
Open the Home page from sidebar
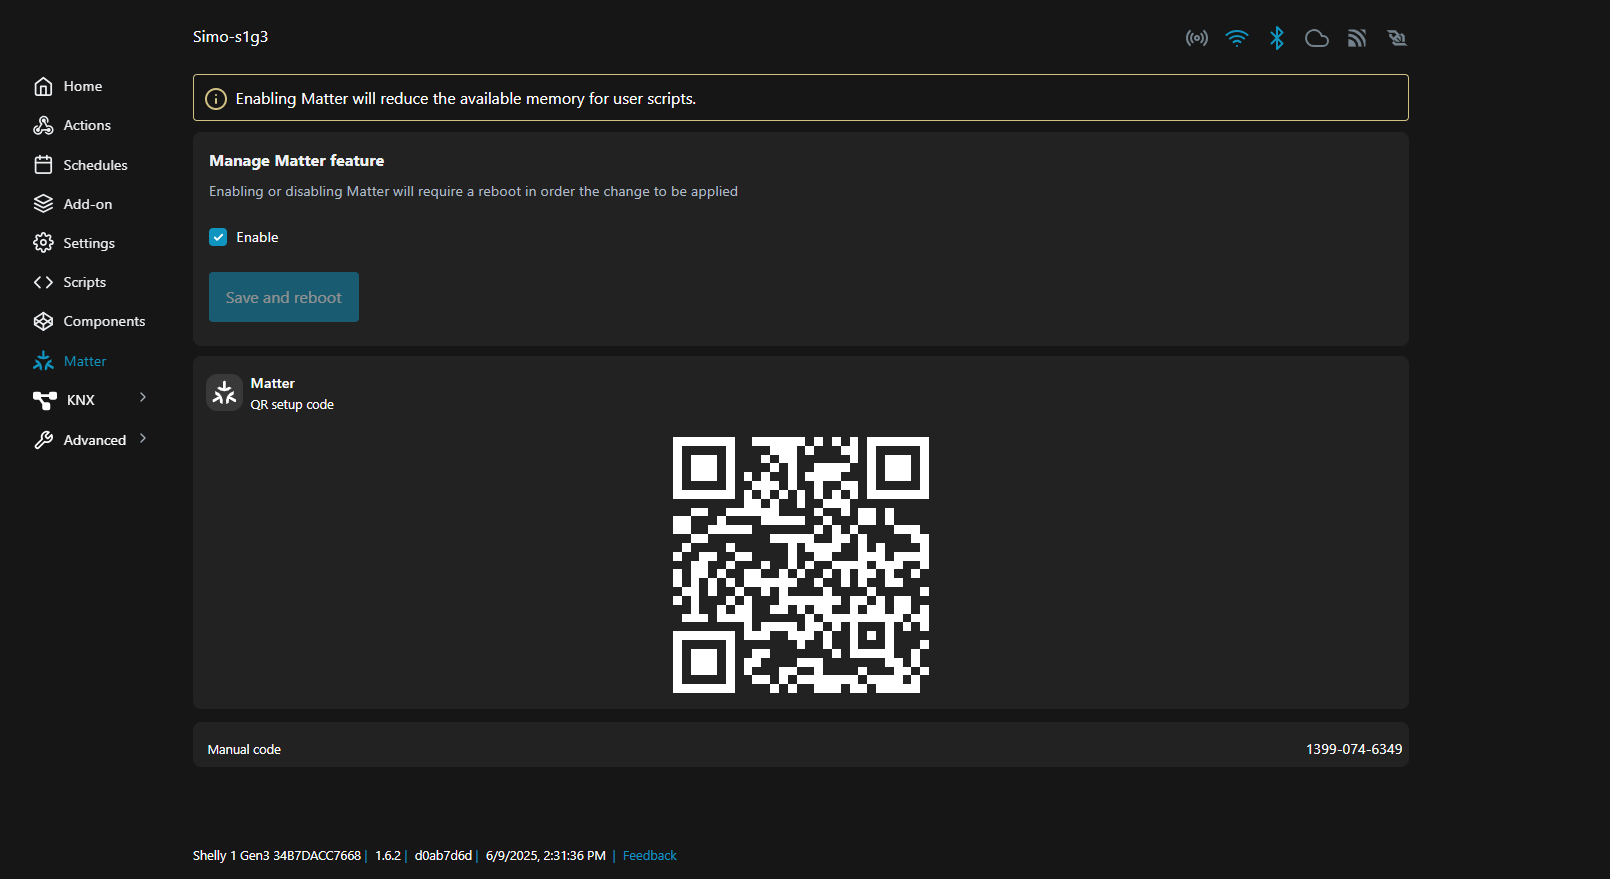tap(82, 87)
